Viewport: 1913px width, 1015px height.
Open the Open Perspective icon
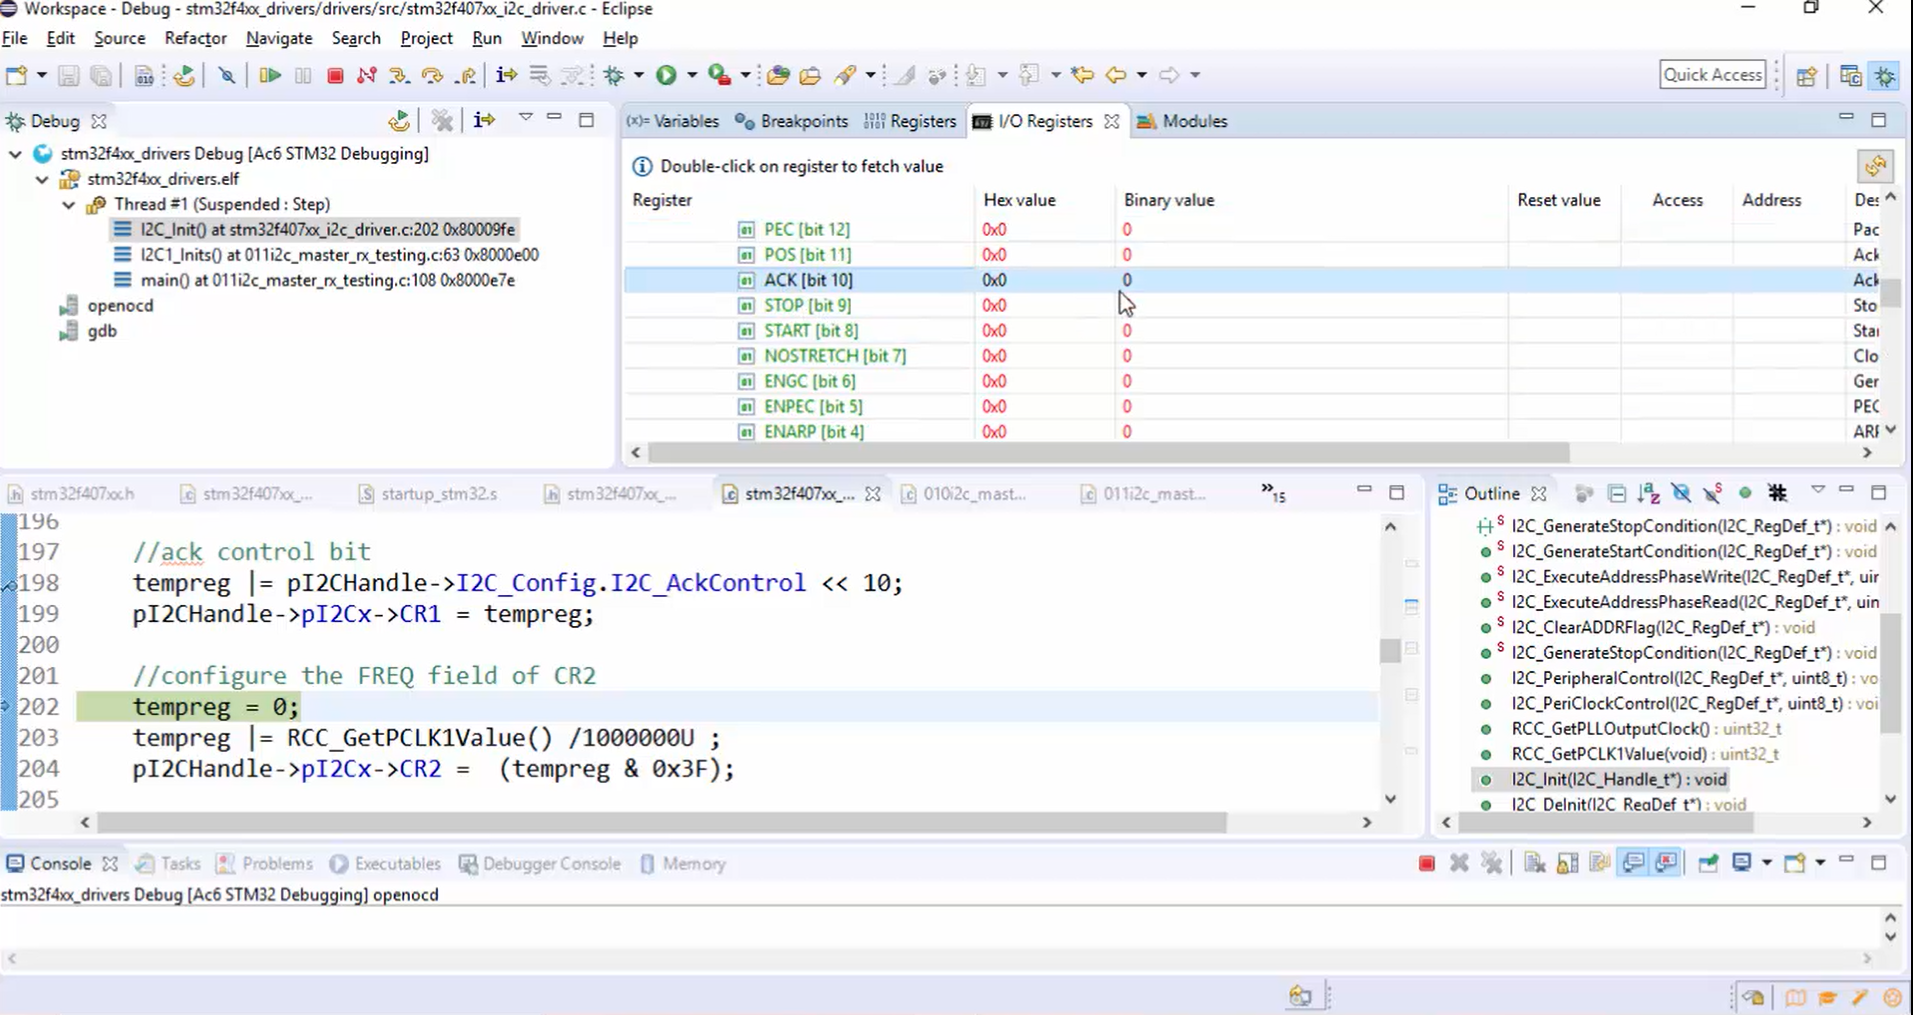(x=1807, y=76)
